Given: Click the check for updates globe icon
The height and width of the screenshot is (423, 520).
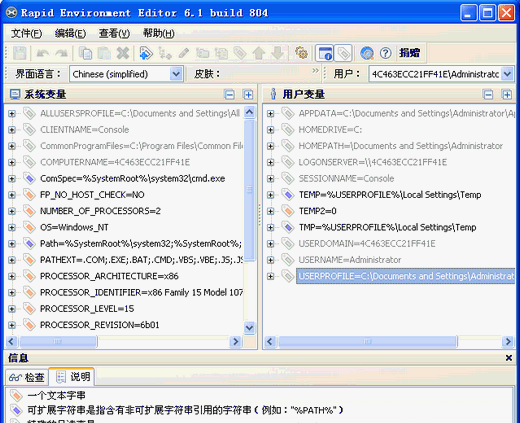Looking at the screenshot, I should coord(367,53).
